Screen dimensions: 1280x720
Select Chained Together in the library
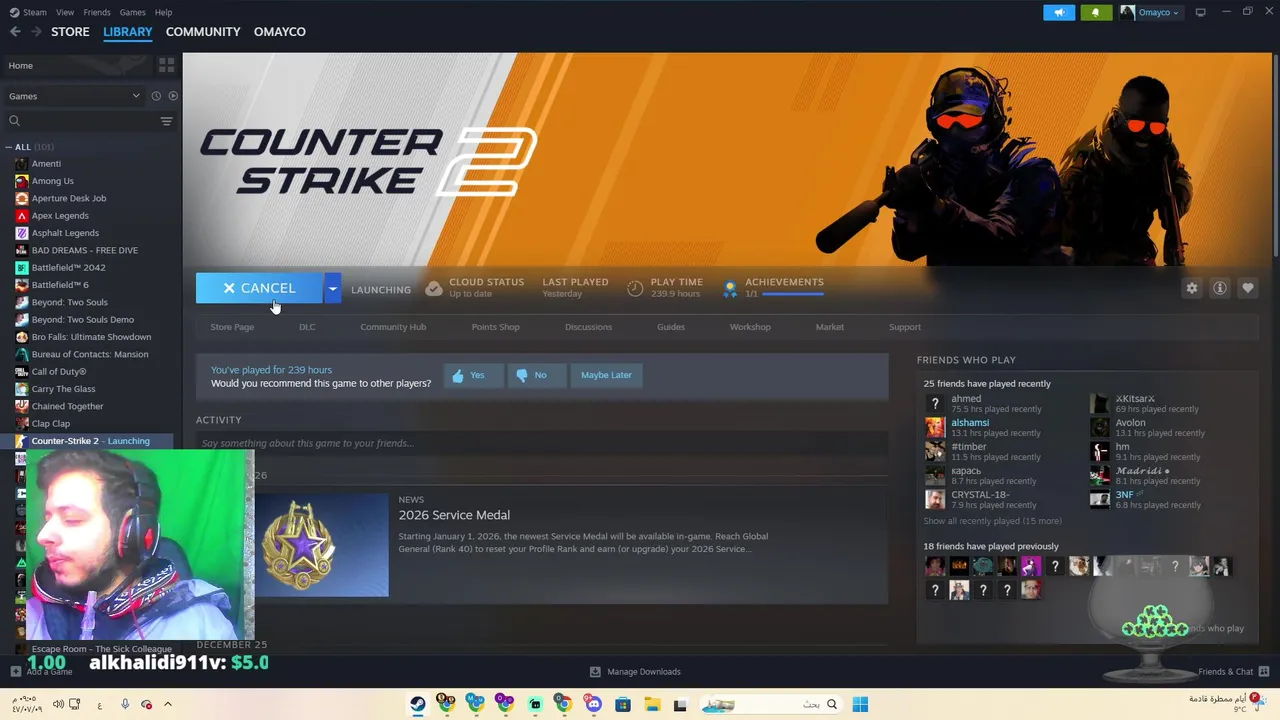point(67,407)
